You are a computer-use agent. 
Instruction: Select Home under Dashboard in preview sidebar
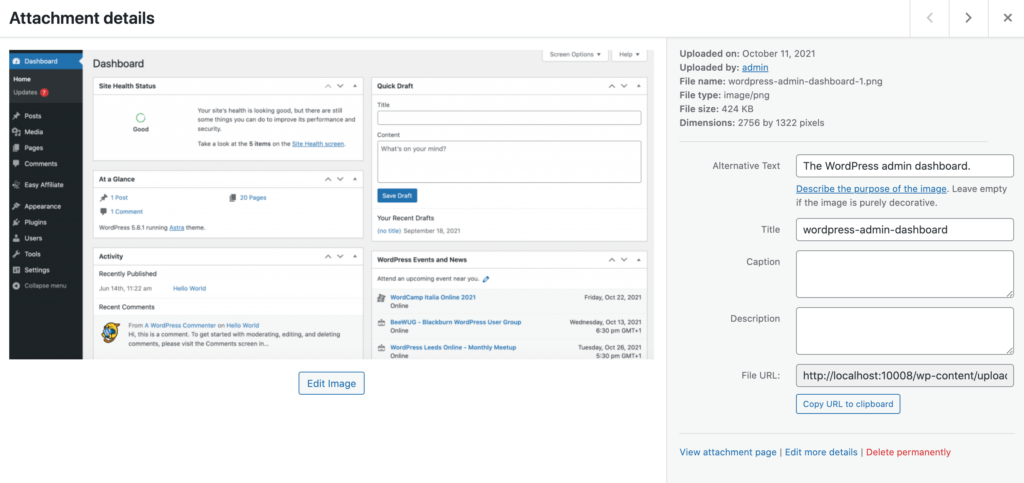22,79
